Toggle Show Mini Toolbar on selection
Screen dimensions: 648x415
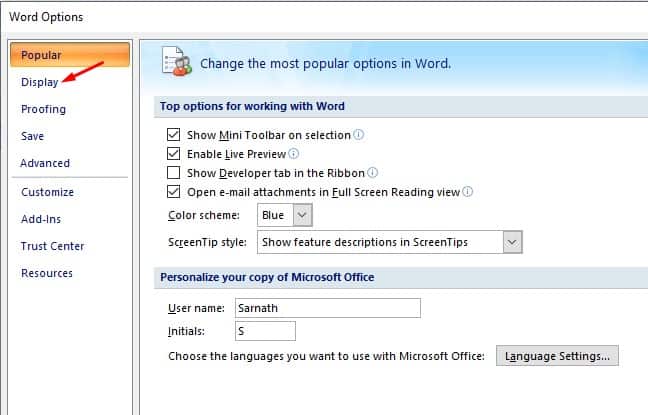click(174, 135)
